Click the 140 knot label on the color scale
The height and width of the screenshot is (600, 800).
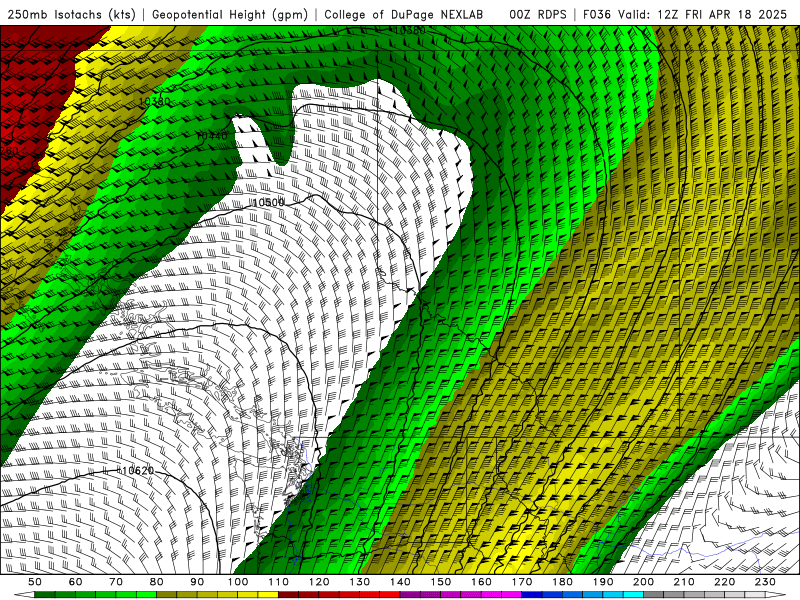tap(400, 582)
